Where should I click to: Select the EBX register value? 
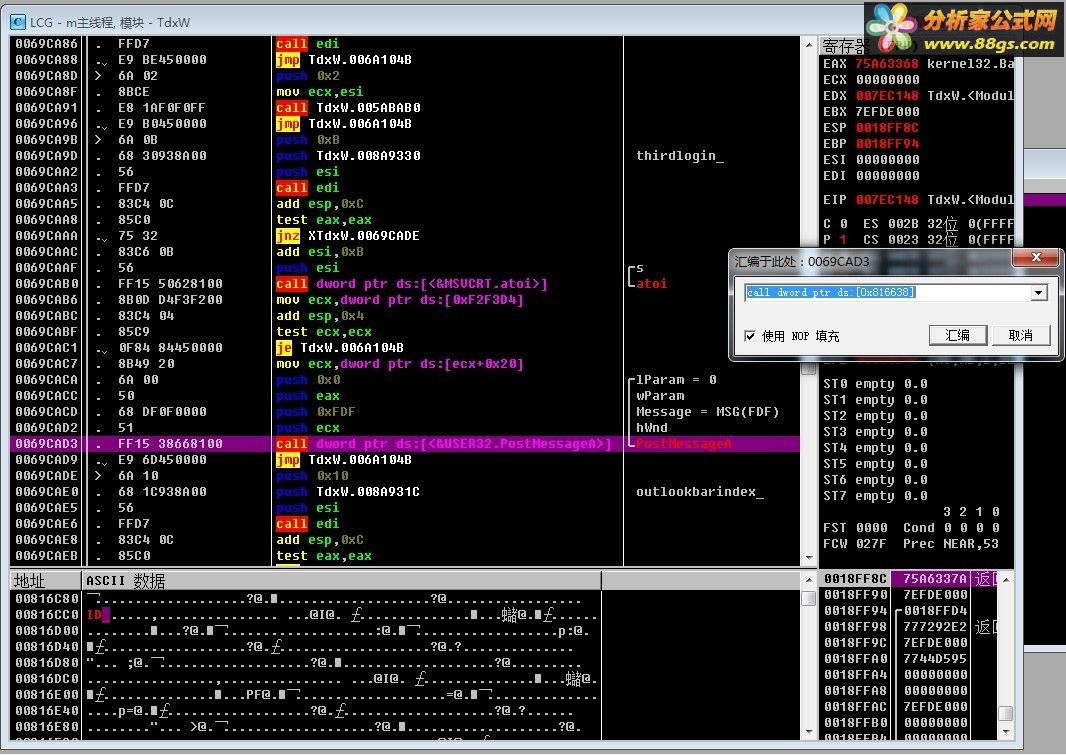click(887, 111)
